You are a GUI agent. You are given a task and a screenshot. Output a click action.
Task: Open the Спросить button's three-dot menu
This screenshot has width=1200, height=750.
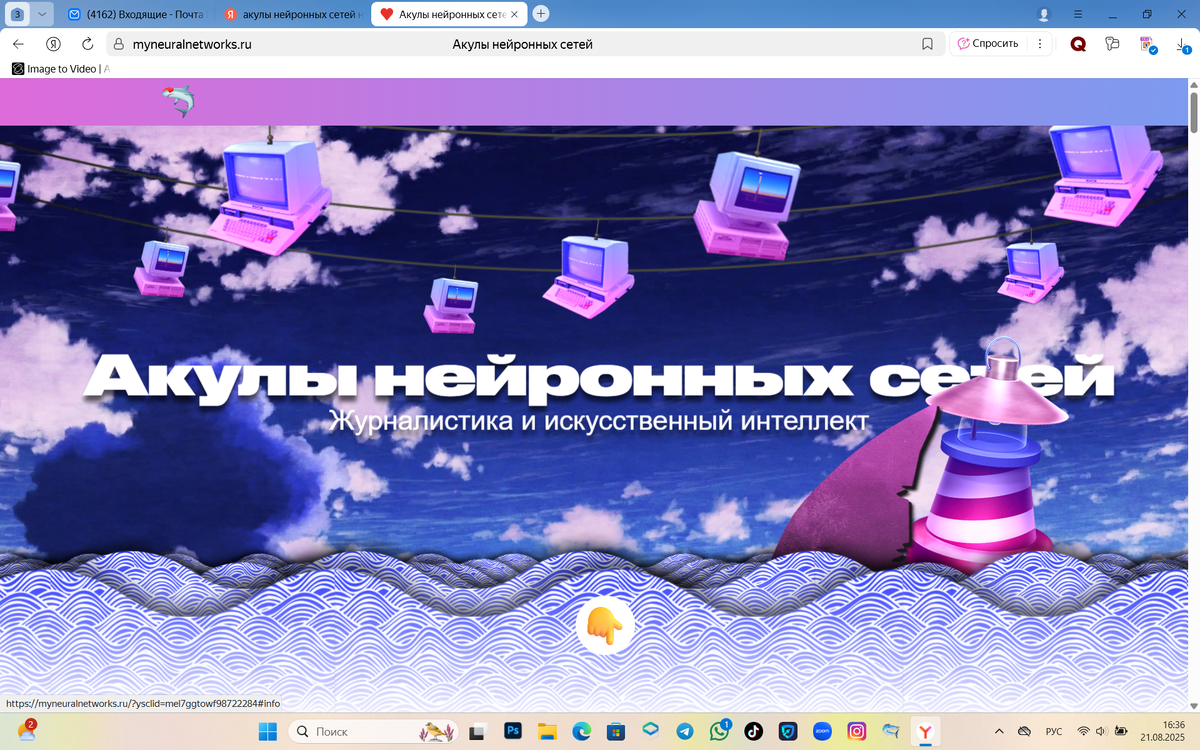[1039, 43]
